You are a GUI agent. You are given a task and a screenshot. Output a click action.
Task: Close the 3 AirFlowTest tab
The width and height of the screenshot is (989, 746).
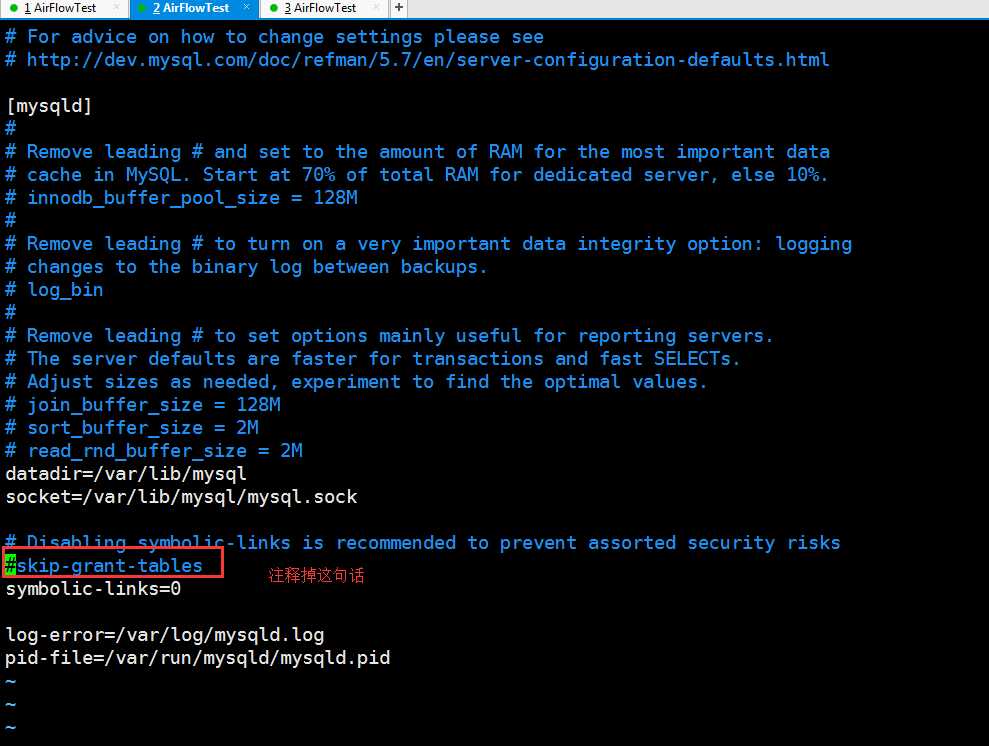coord(376,8)
